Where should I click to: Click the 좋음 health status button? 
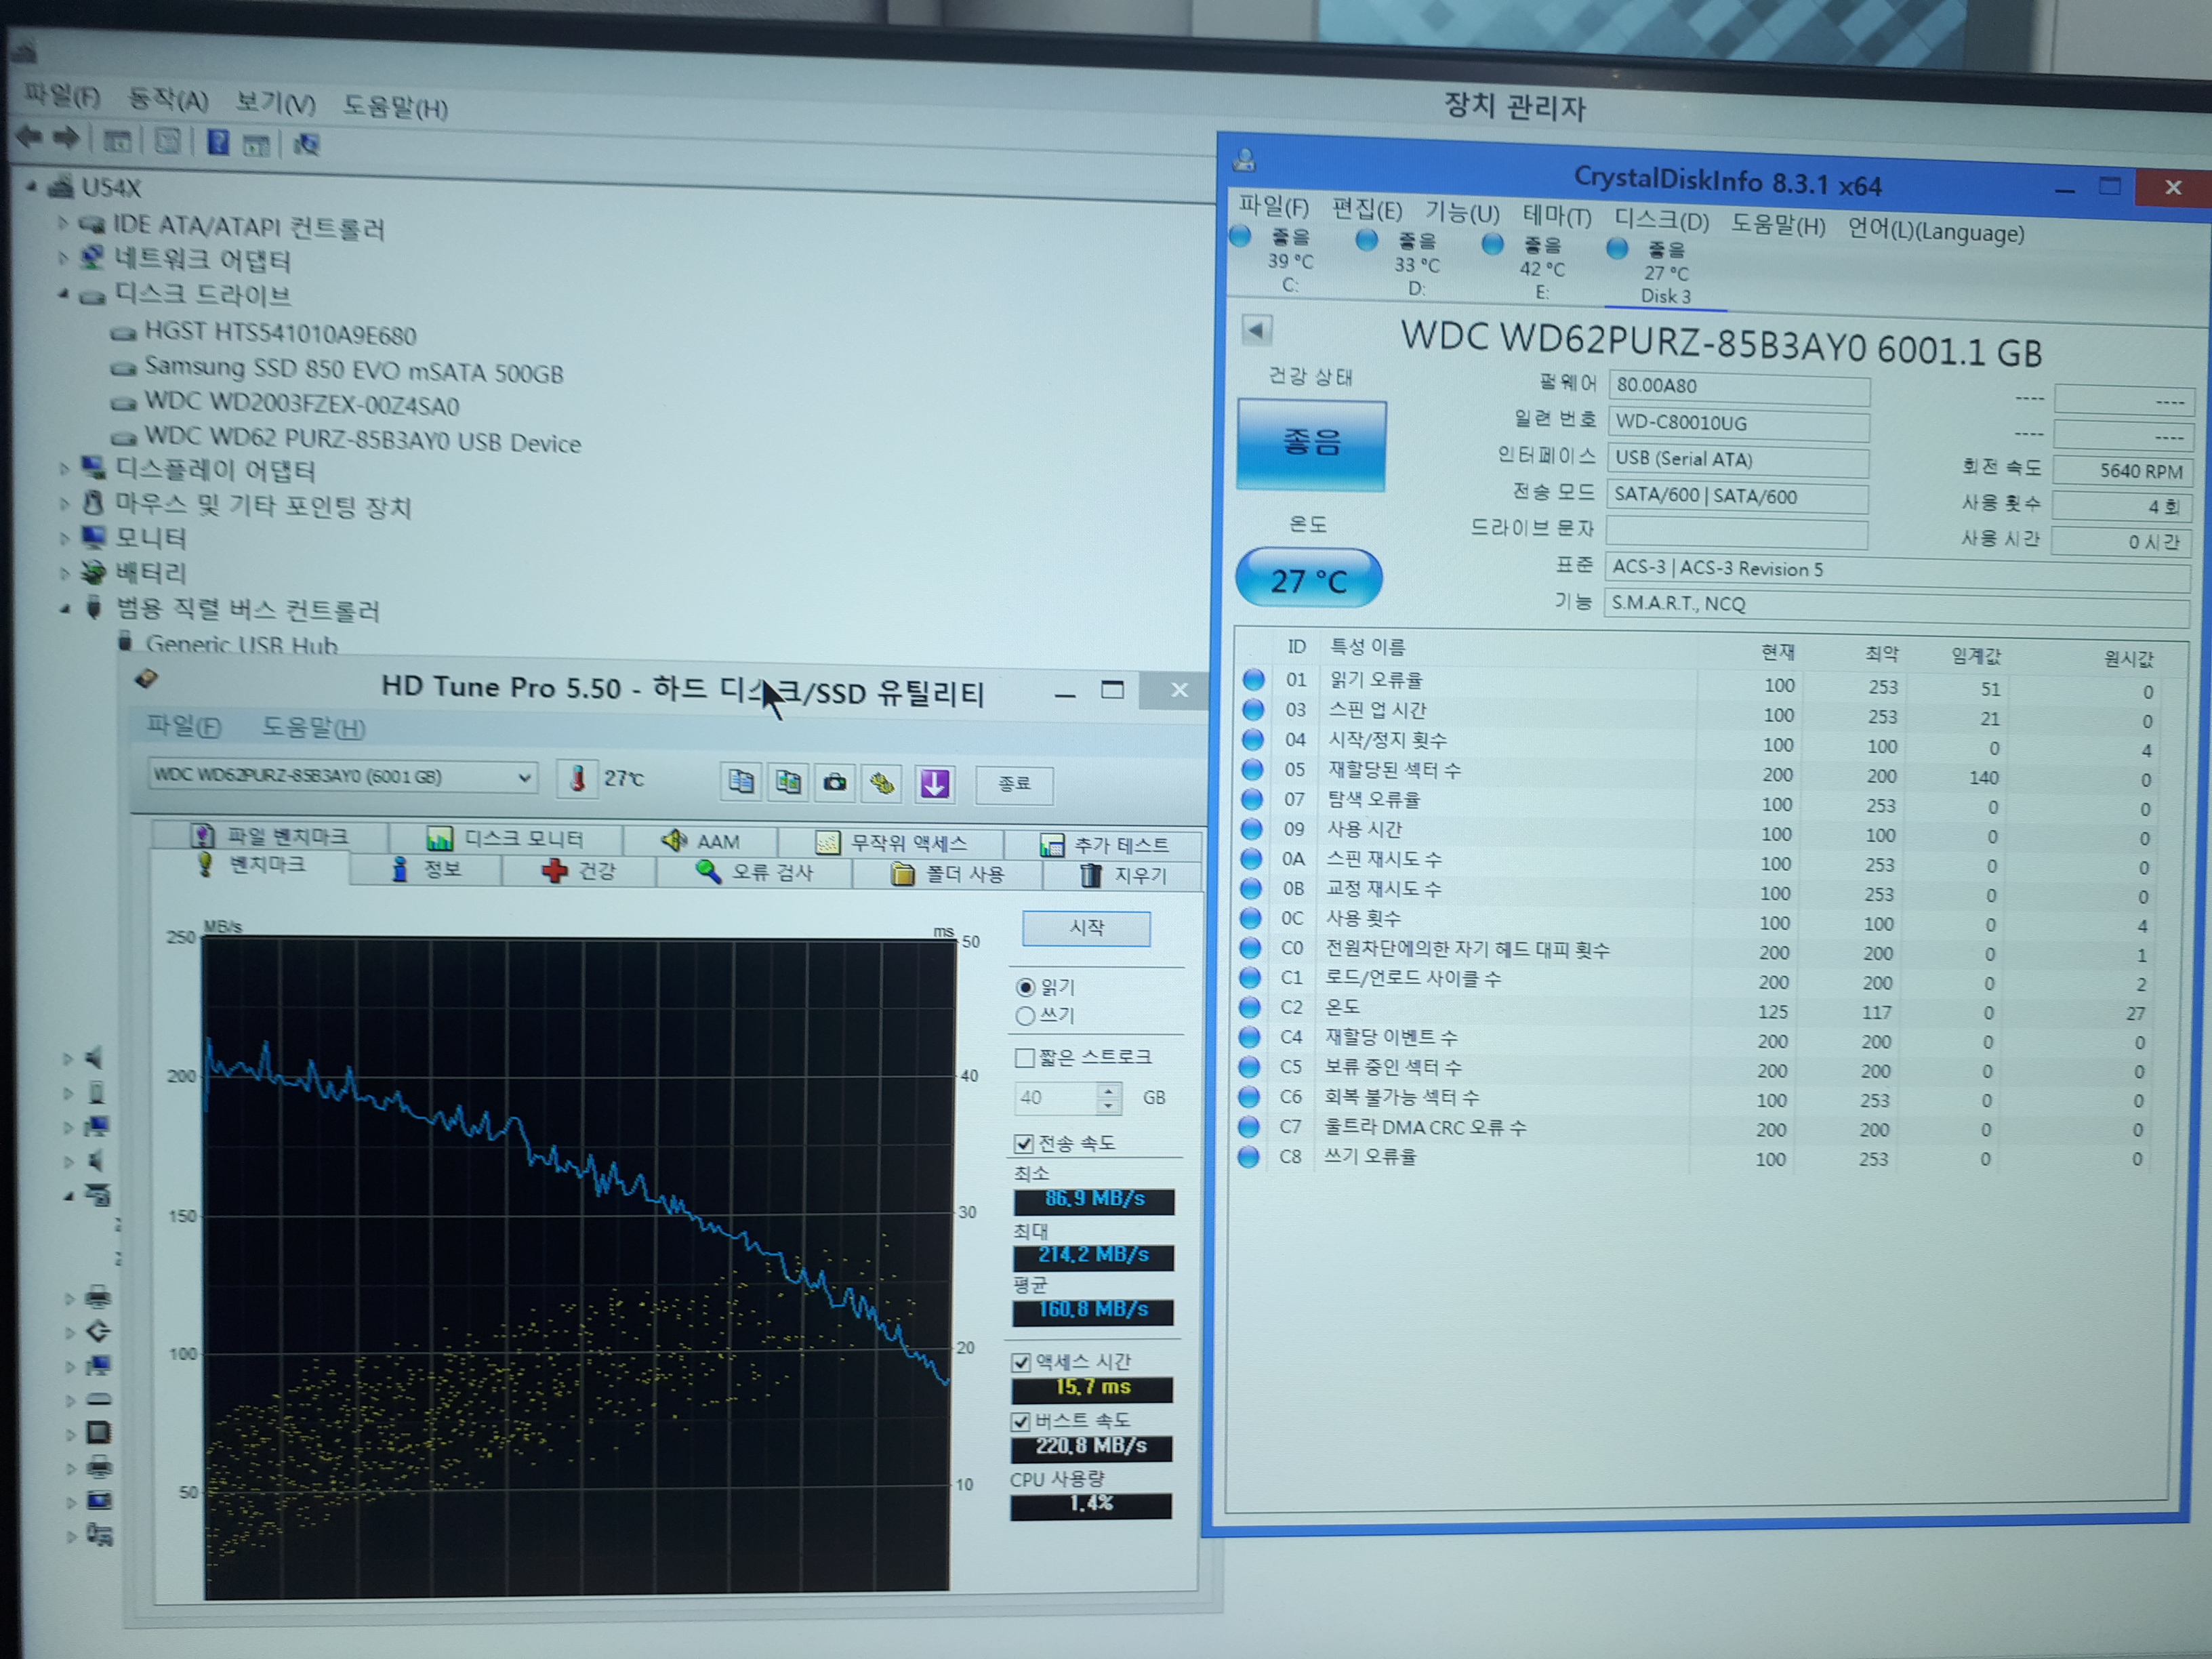click(x=1311, y=444)
